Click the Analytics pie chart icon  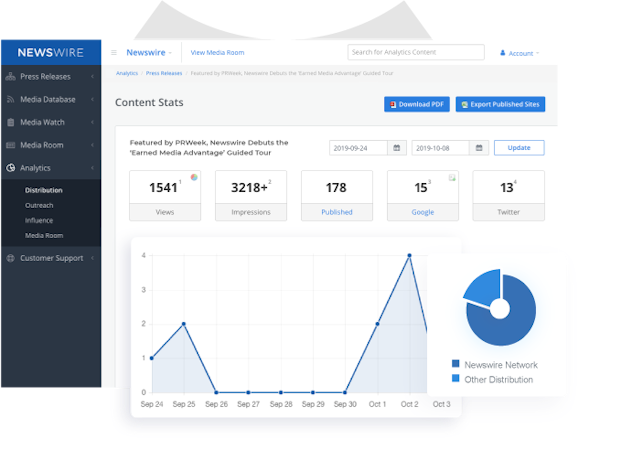11,168
